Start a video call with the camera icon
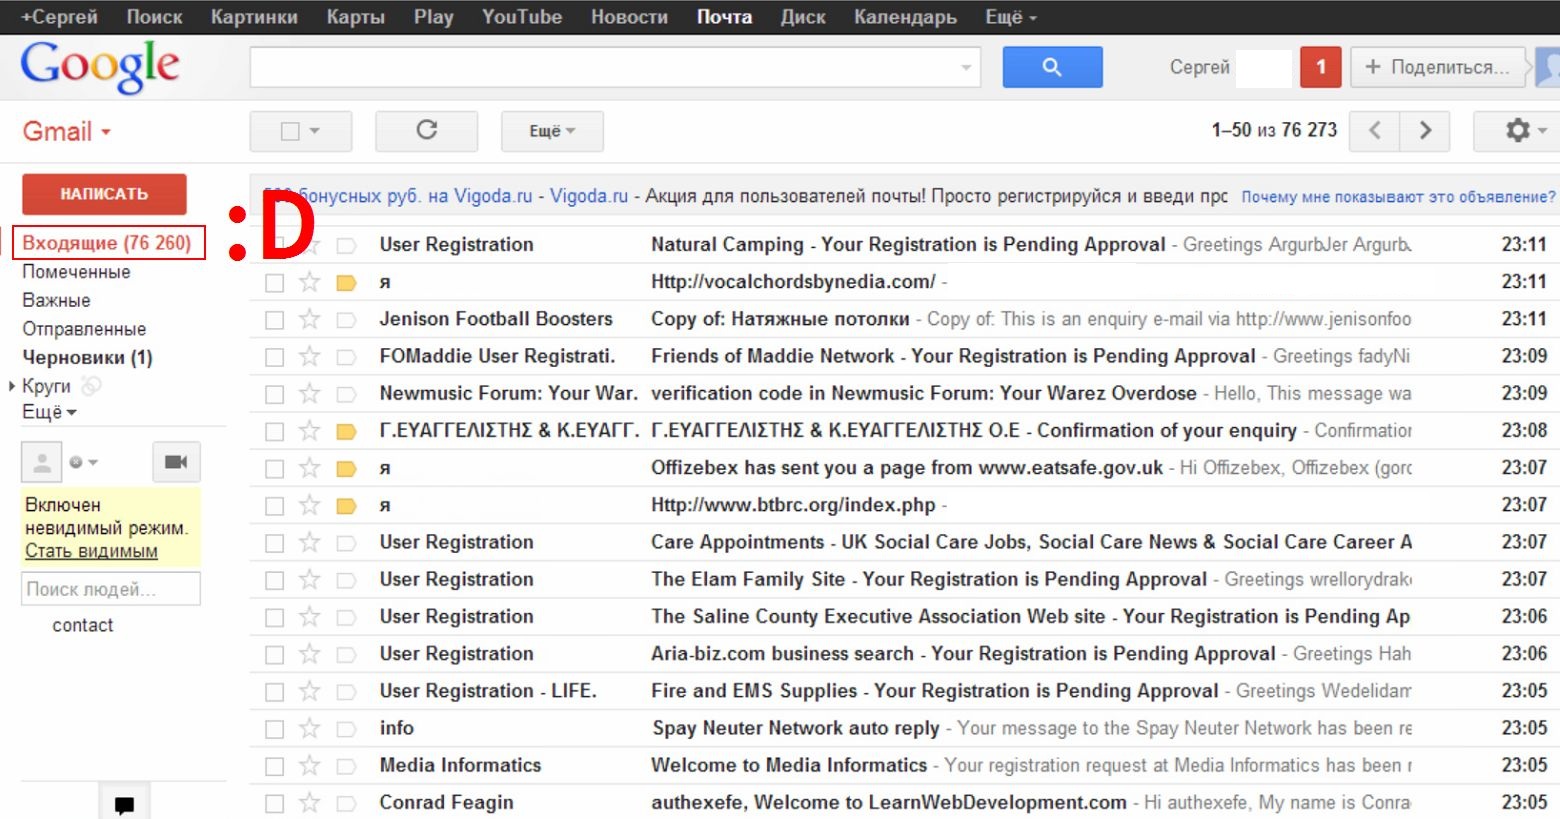The image size is (1560, 819). click(x=176, y=462)
